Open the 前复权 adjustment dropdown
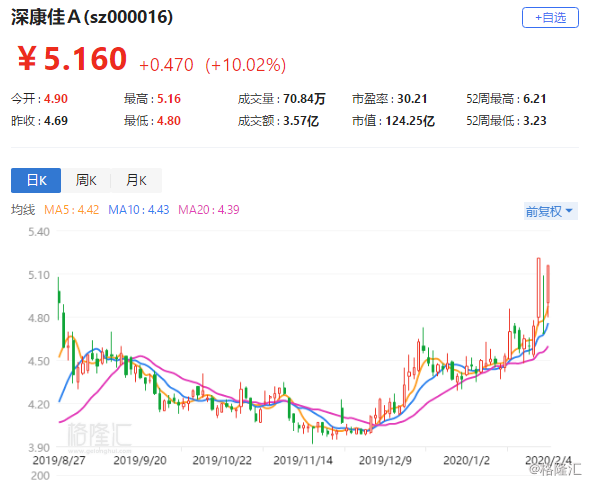The width and height of the screenshot is (589, 483). (550, 211)
